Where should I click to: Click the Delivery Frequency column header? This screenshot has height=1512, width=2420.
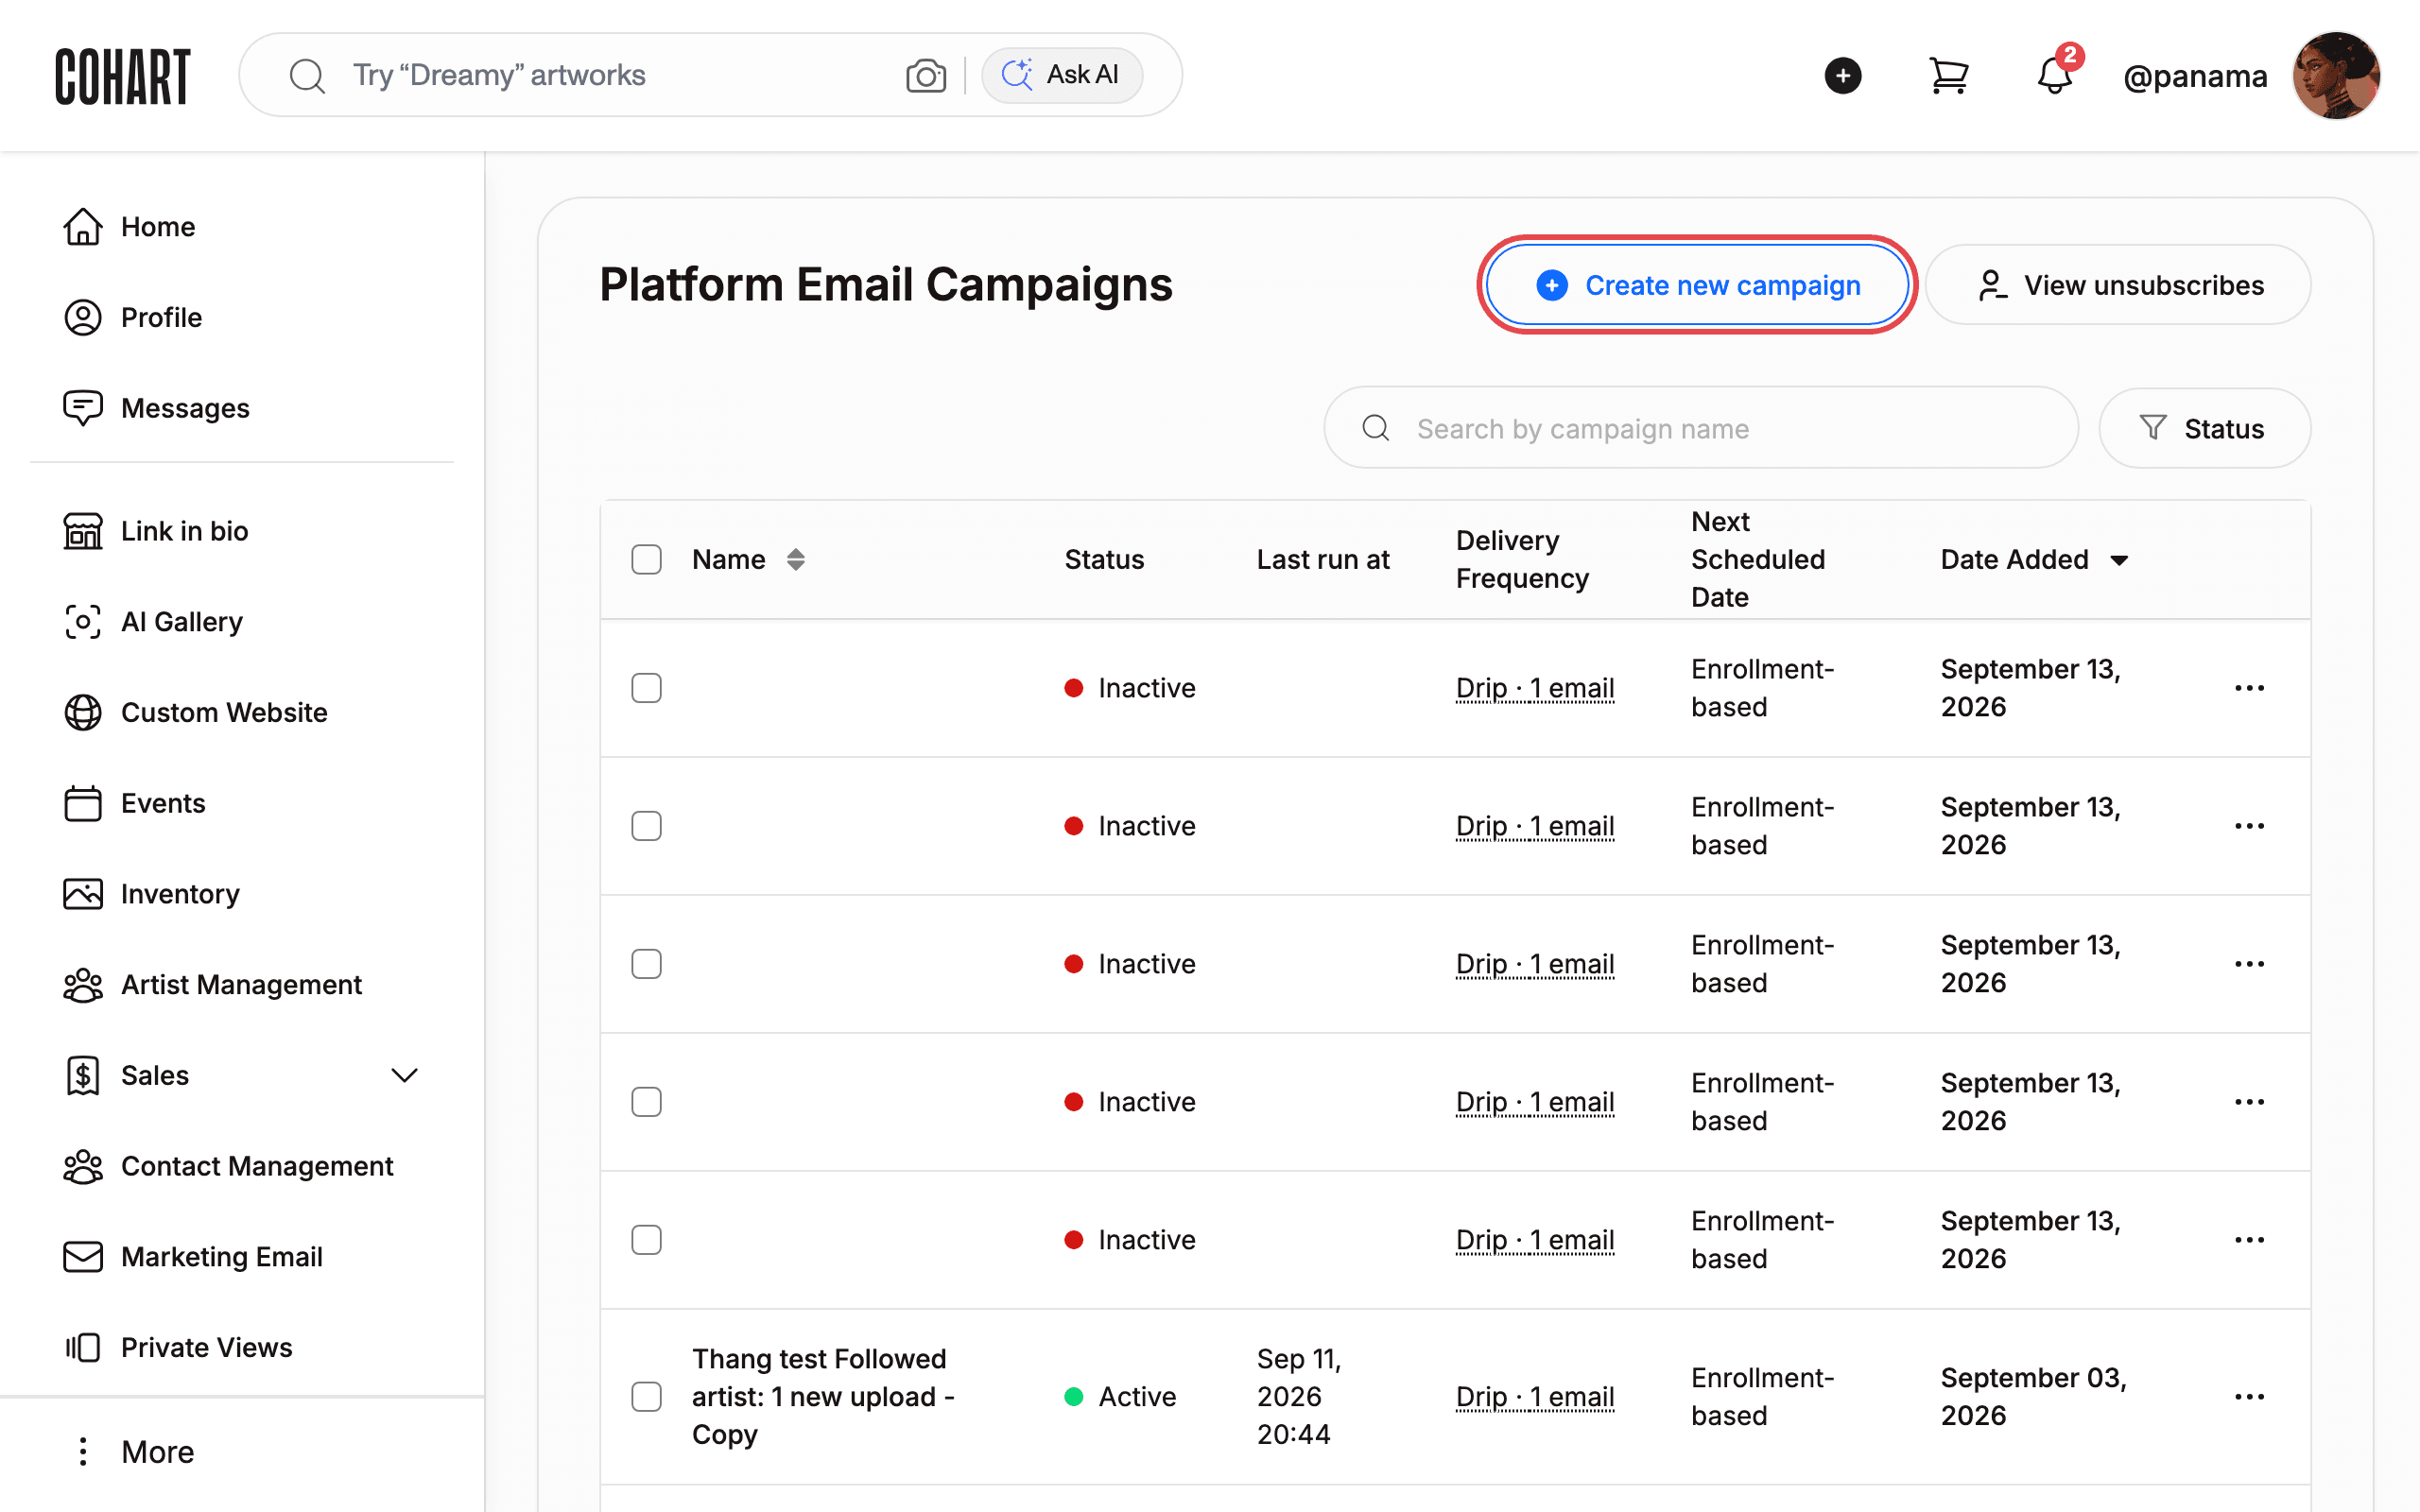(x=1522, y=560)
